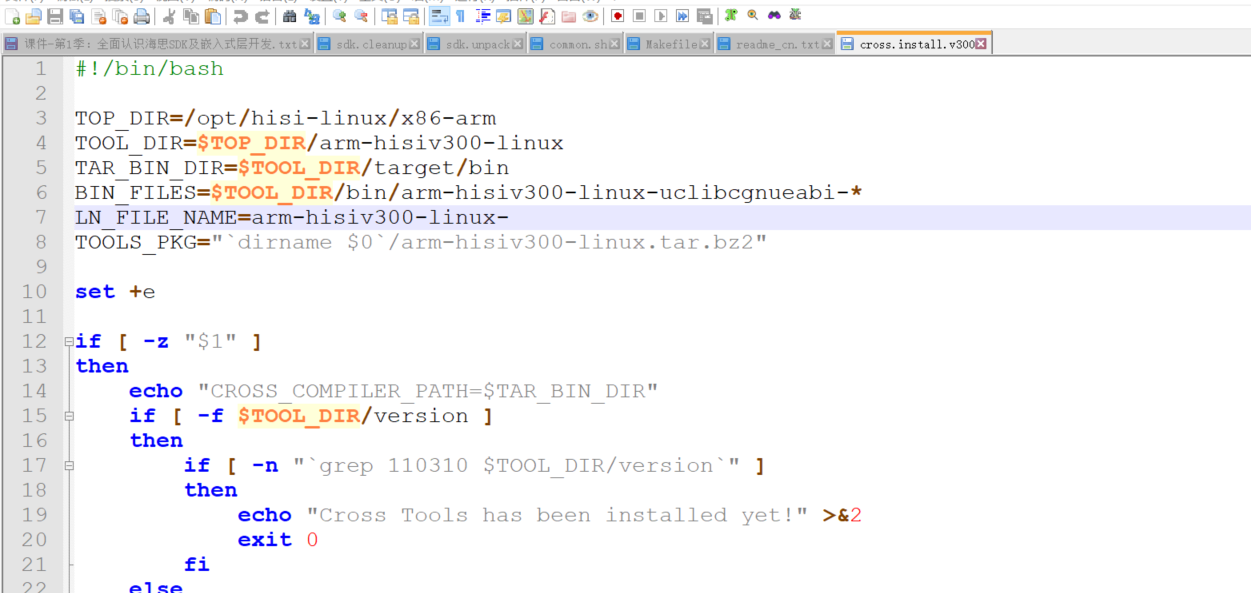The height and width of the screenshot is (593, 1251).
Task: Play back recorded macro icon
Action: tap(661, 16)
